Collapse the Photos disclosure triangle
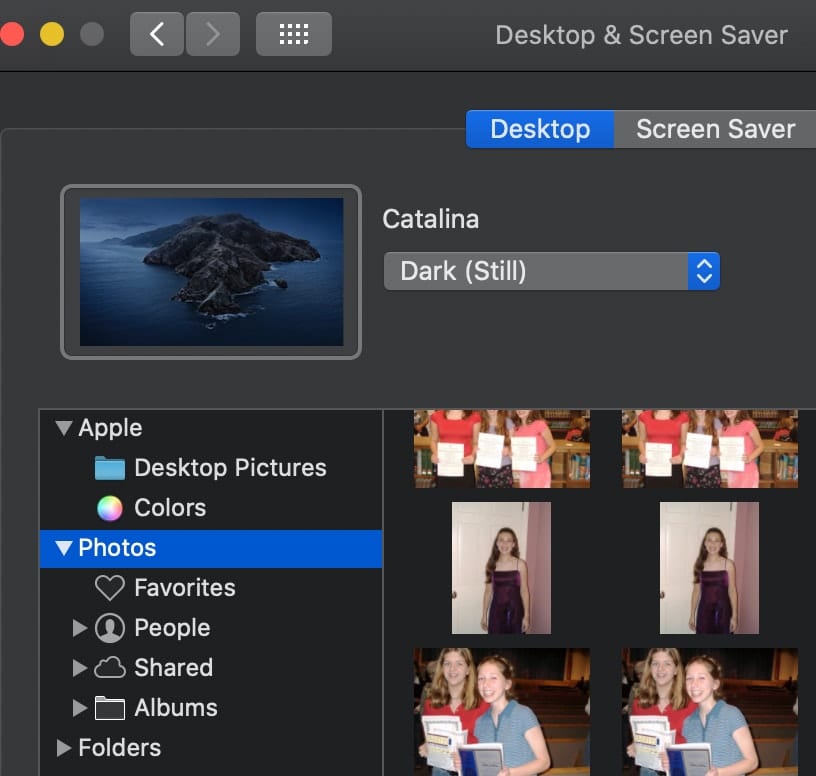This screenshot has width=816, height=776. point(64,548)
